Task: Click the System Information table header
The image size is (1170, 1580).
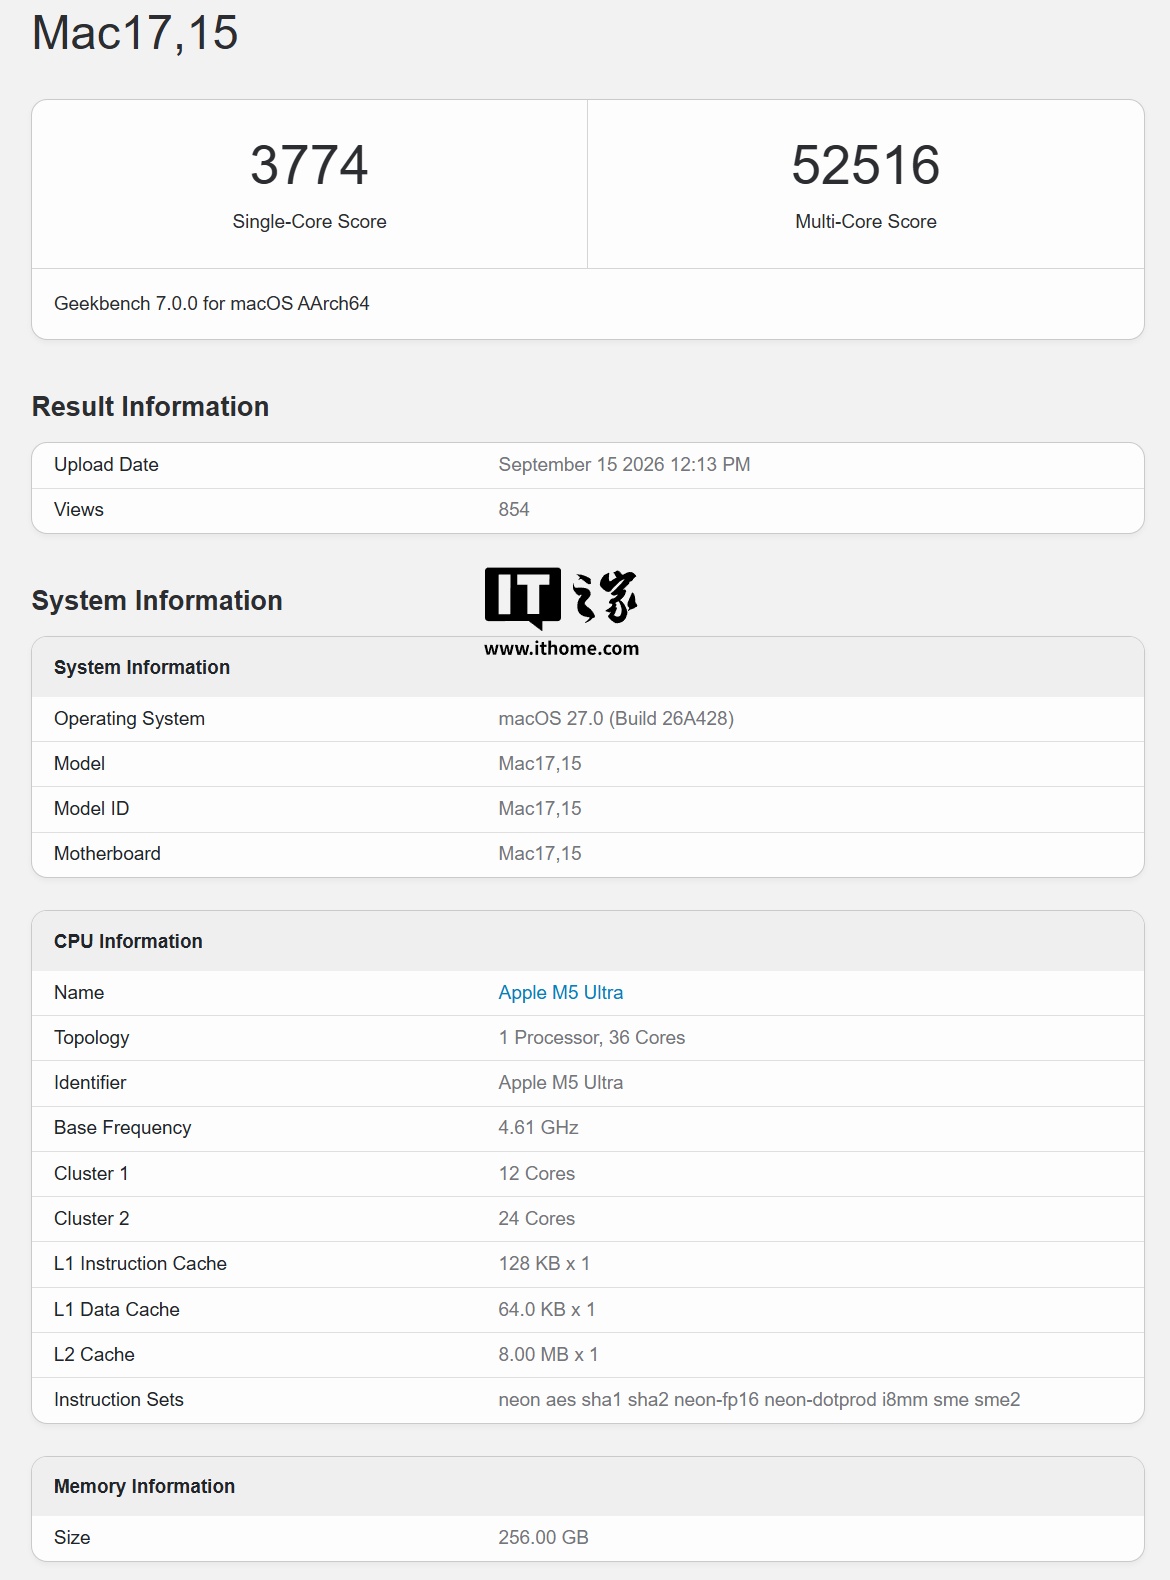Action: pyautogui.click(x=142, y=667)
